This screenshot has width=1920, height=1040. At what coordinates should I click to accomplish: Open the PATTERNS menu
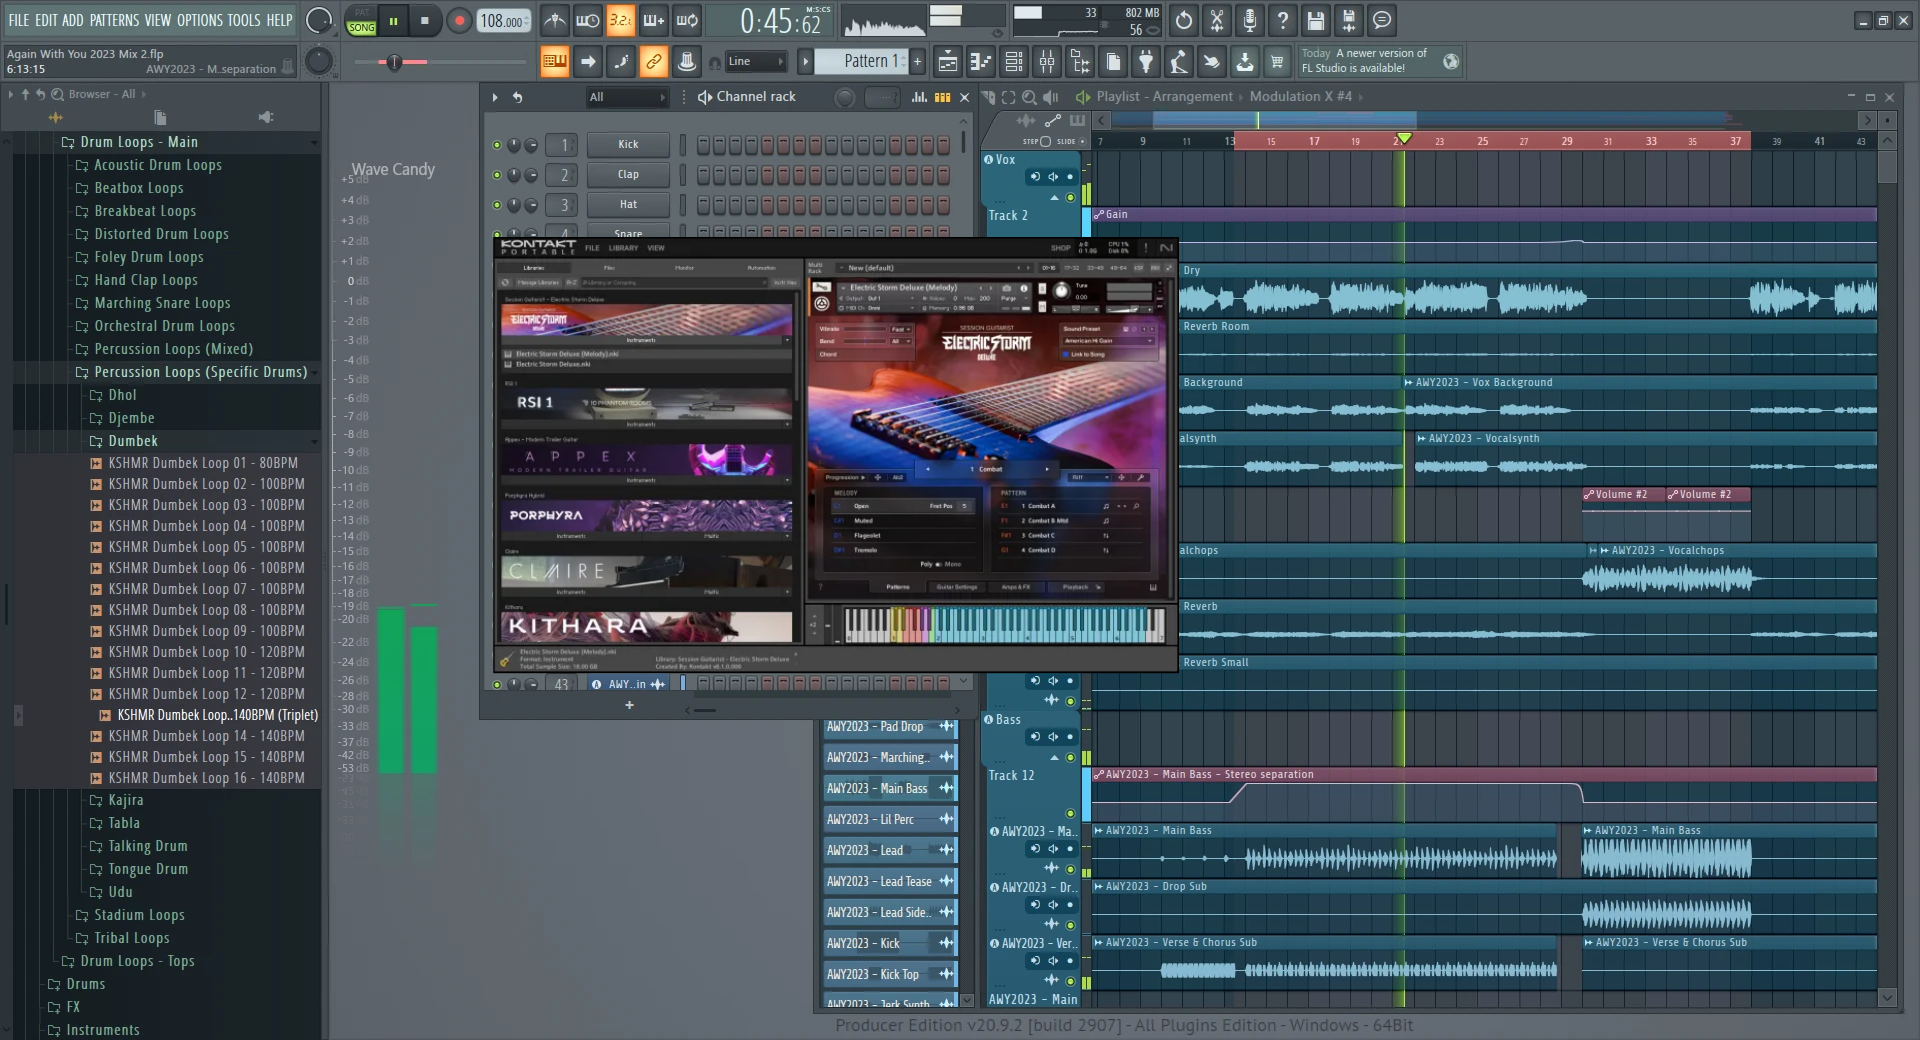(x=115, y=20)
